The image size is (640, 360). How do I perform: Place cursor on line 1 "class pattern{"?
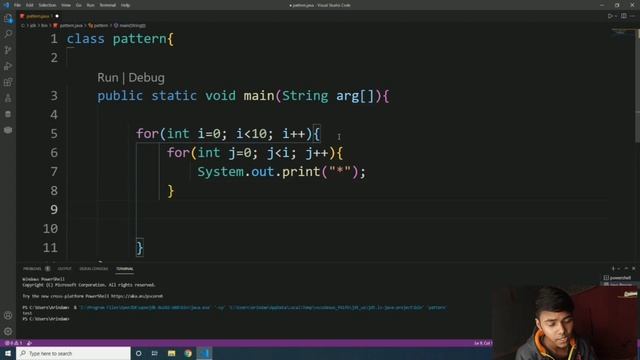tap(120, 39)
